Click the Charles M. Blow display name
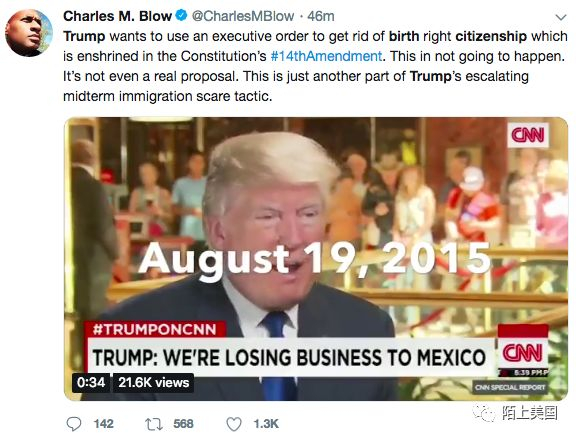This screenshot has height=438, width=576. pos(118,16)
